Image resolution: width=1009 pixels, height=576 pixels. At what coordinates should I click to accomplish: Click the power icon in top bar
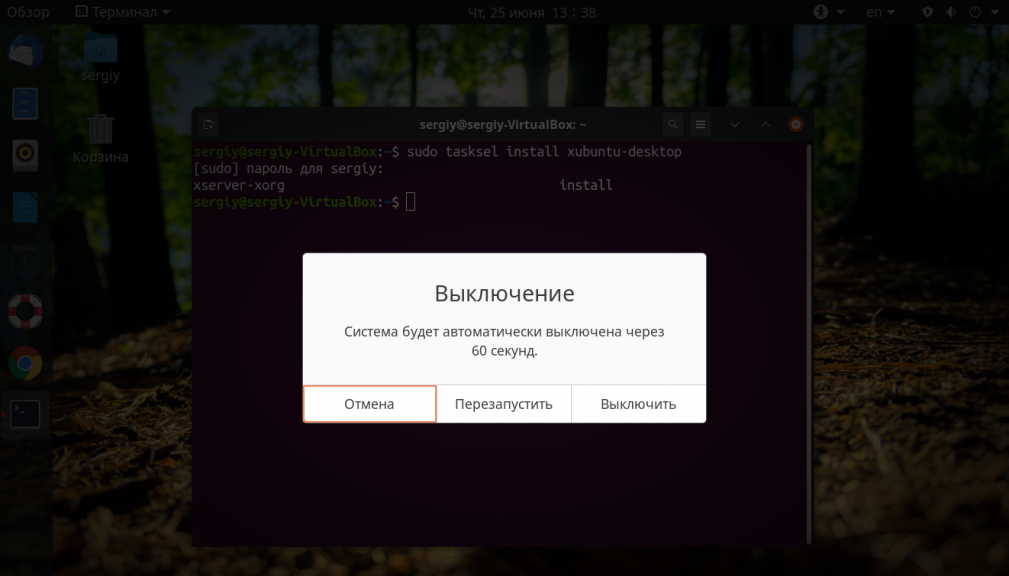975,12
